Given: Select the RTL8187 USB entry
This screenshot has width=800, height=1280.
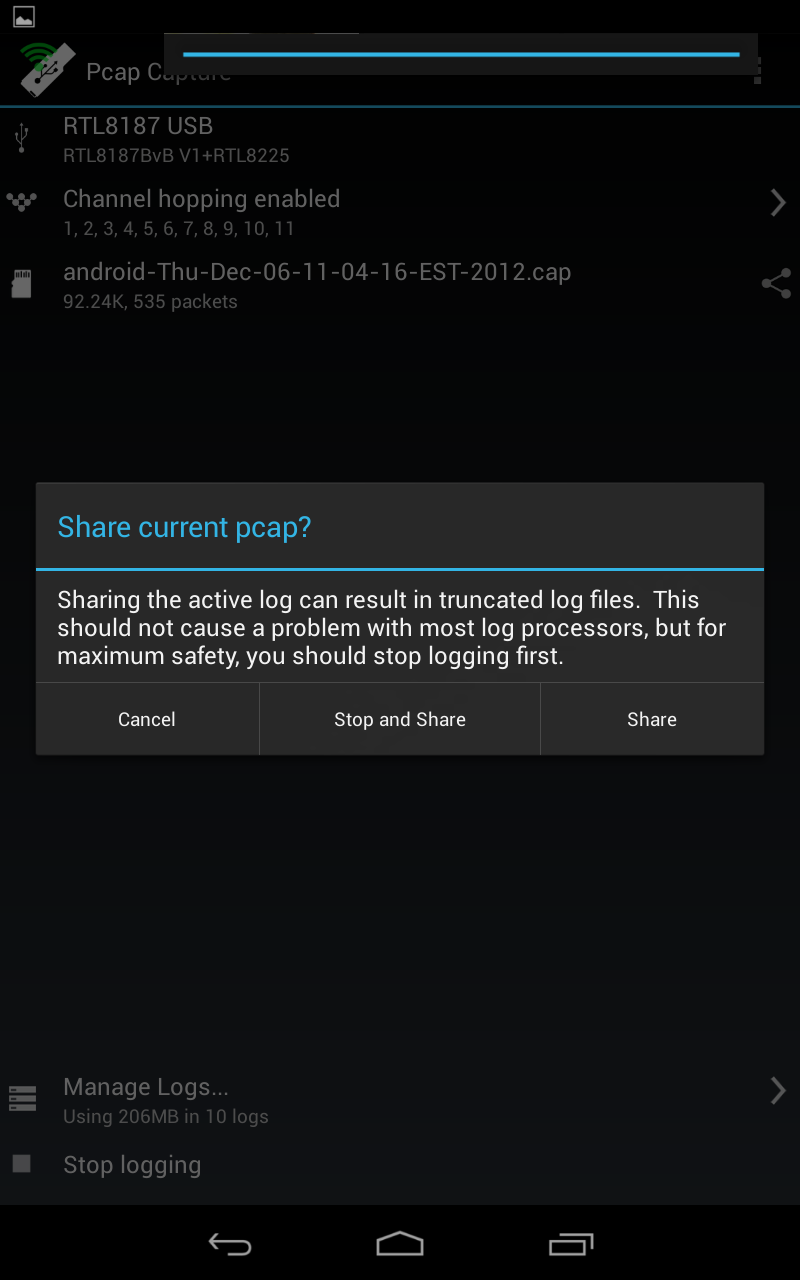Looking at the screenshot, I should coord(400,138).
